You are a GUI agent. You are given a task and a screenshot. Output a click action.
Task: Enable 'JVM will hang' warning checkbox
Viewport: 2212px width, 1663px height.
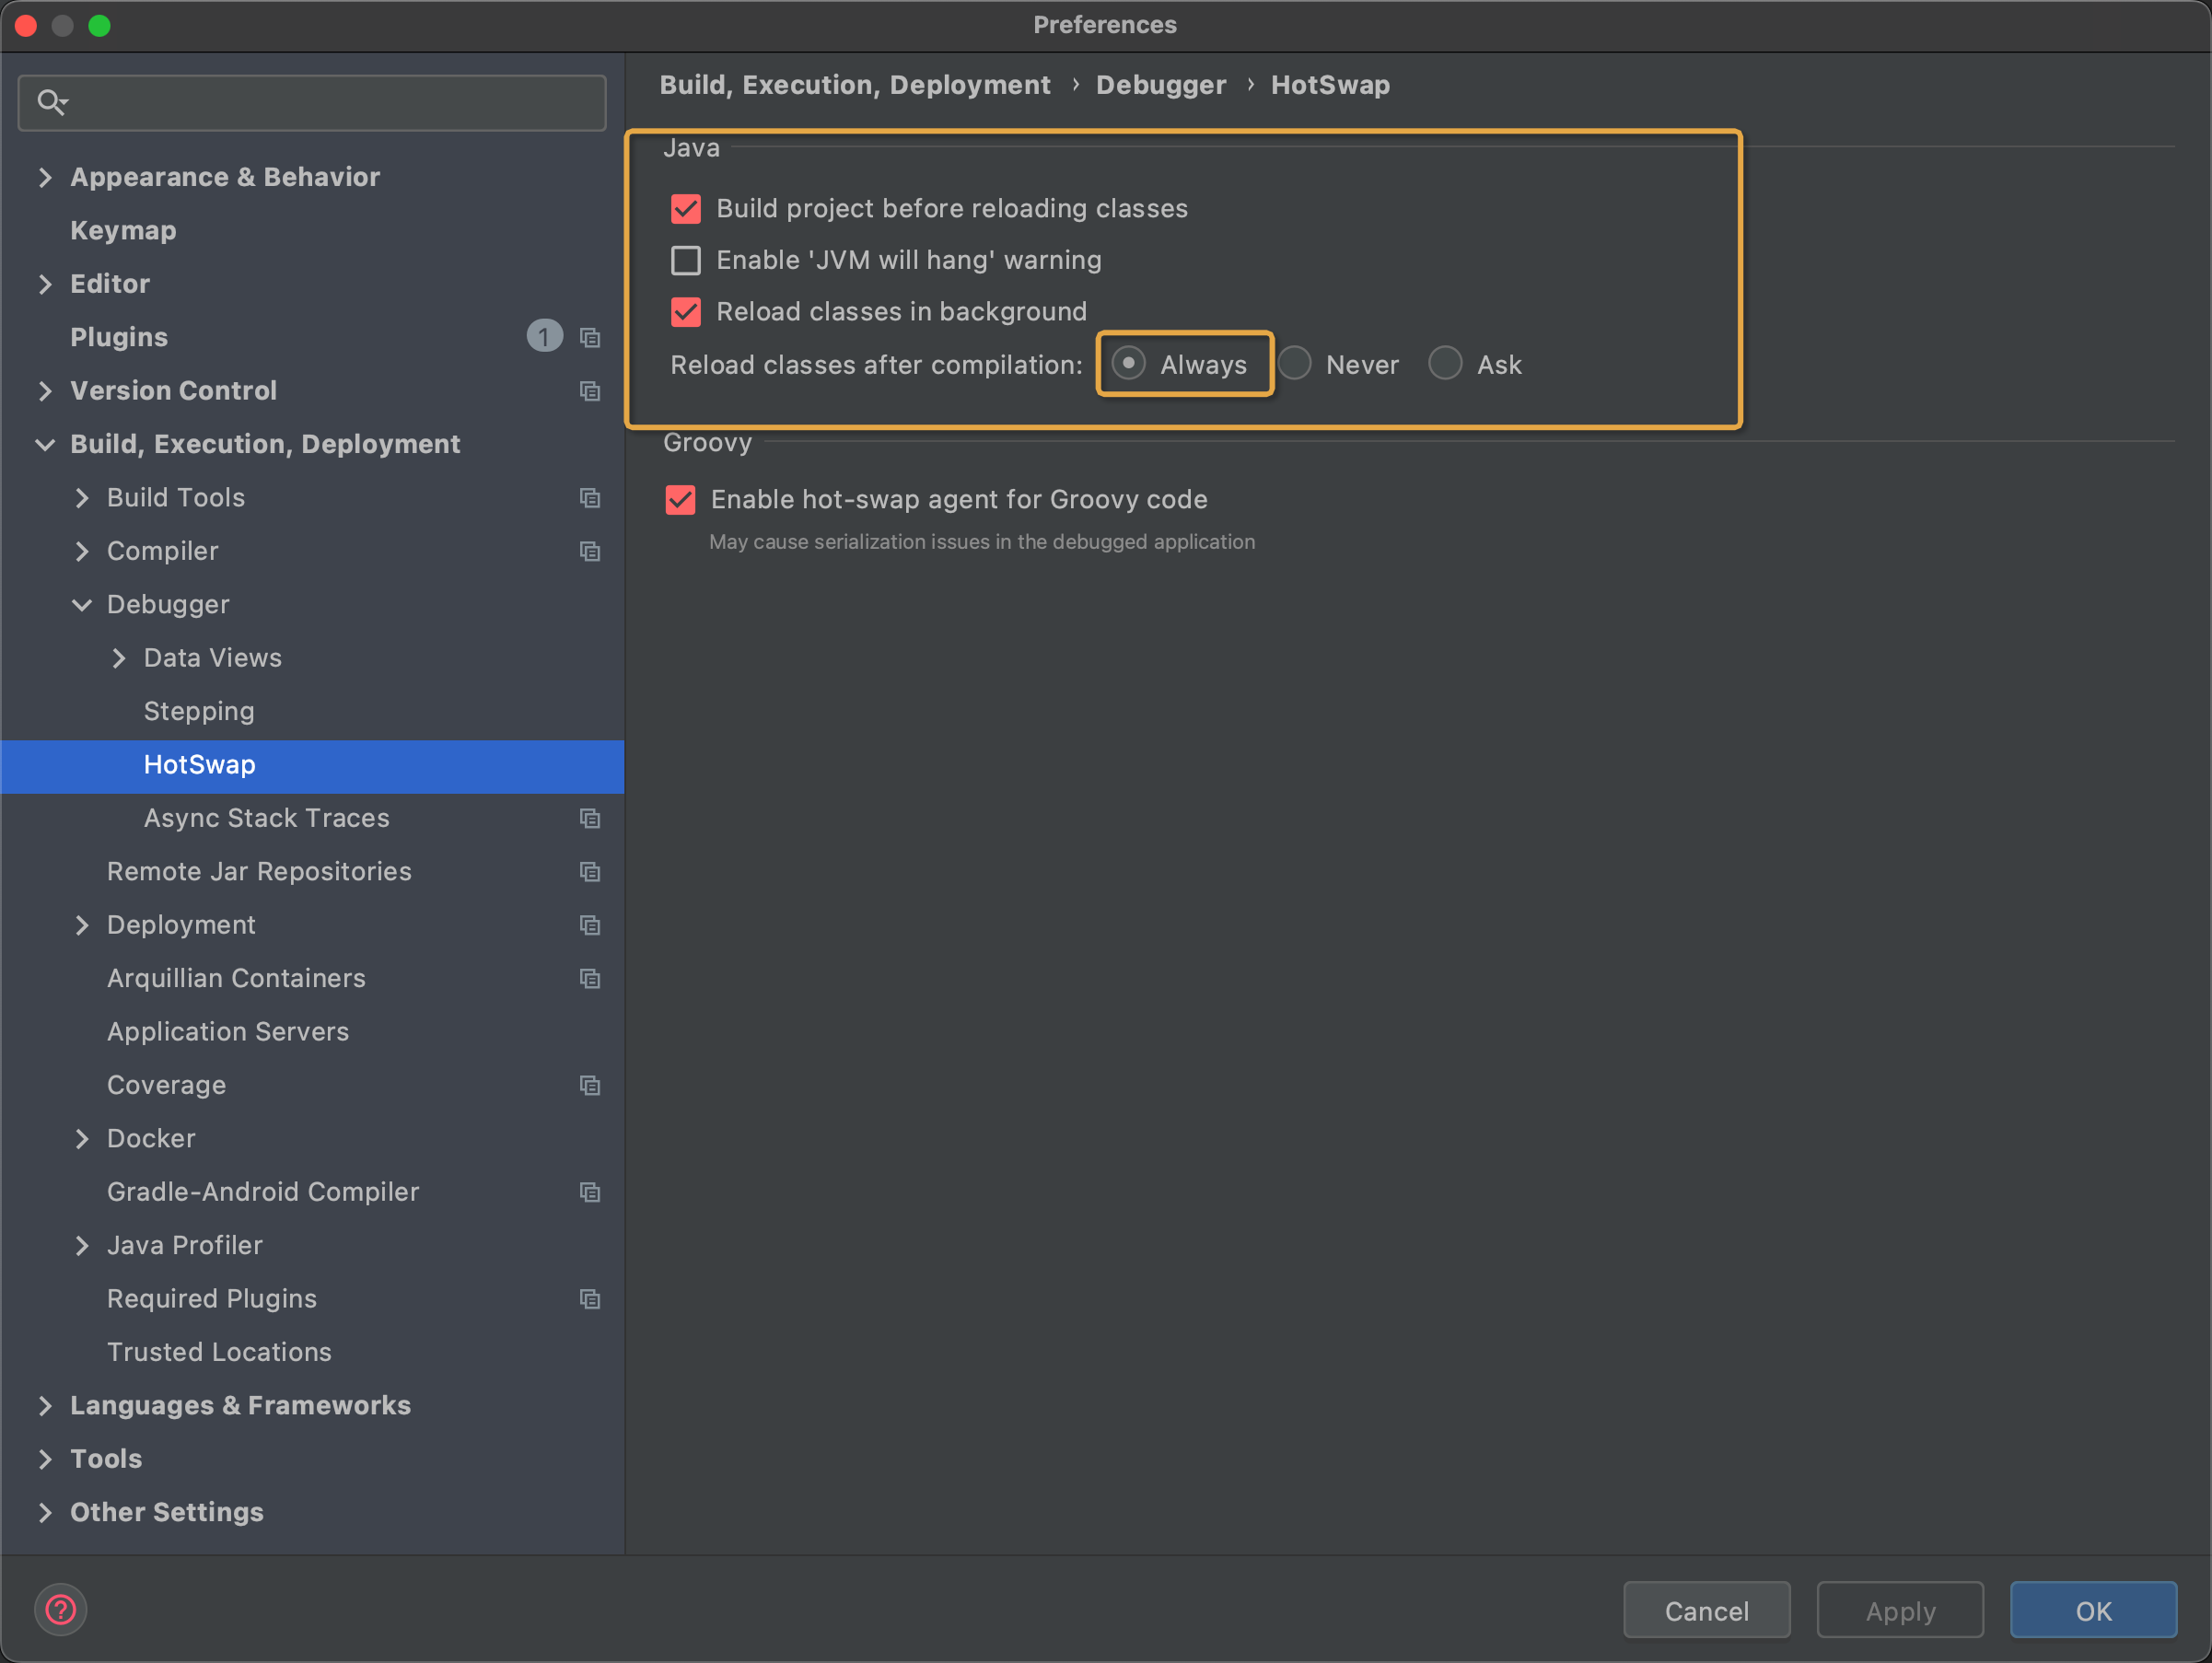(686, 261)
